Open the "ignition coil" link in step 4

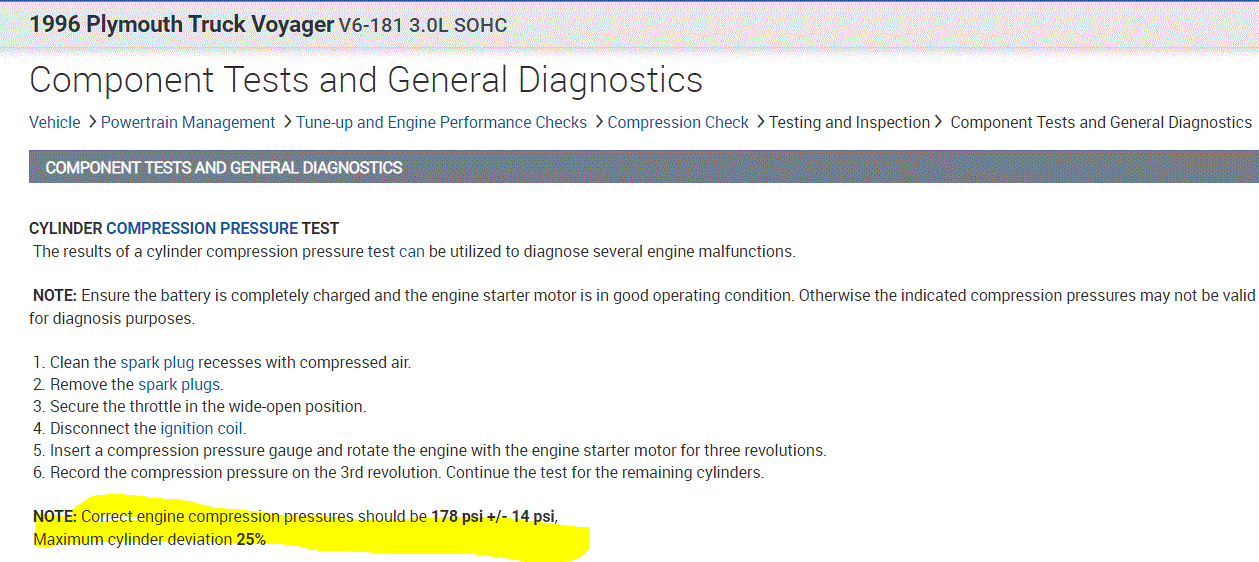pos(202,428)
